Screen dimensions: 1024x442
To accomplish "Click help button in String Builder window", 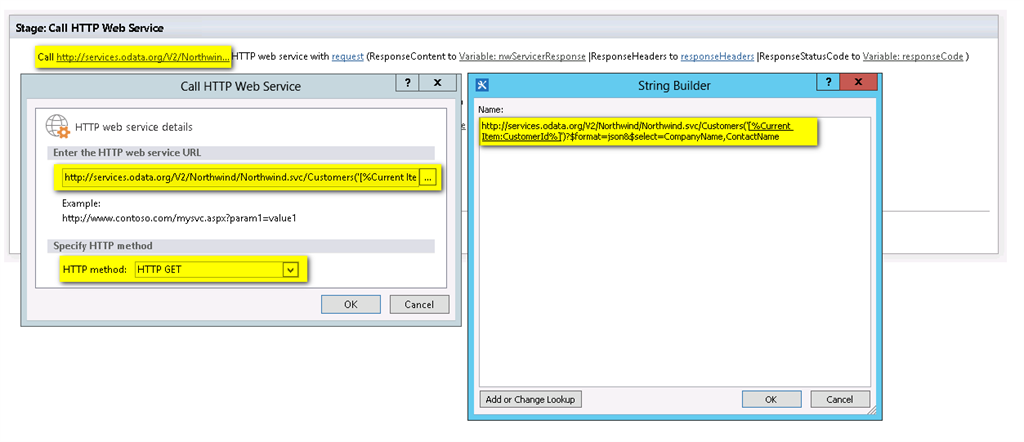I will tap(829, 83).
